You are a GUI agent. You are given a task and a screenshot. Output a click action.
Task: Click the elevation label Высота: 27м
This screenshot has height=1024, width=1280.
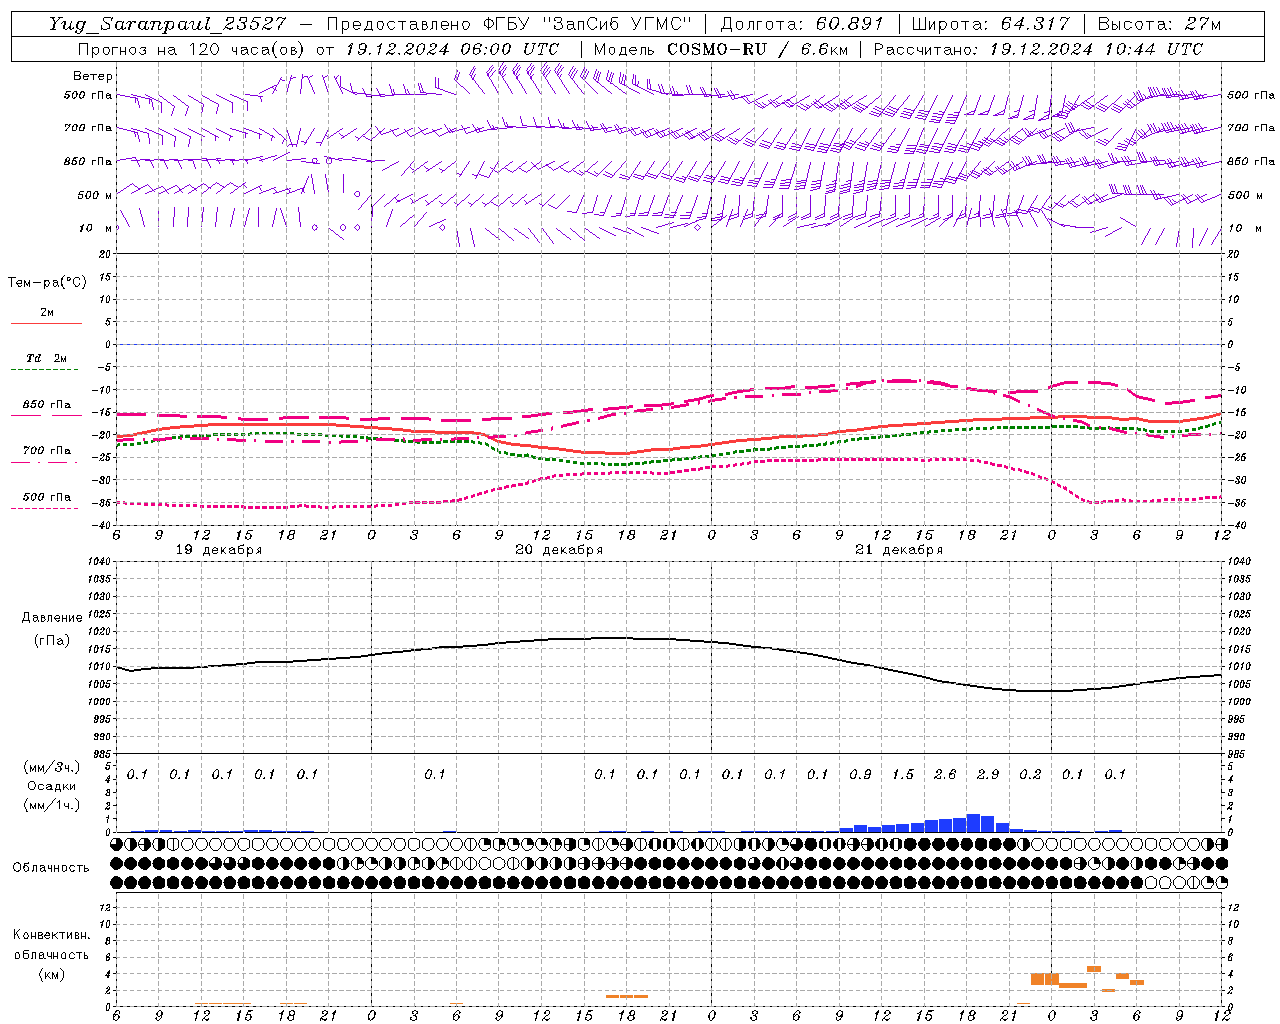click(1159, 24)
